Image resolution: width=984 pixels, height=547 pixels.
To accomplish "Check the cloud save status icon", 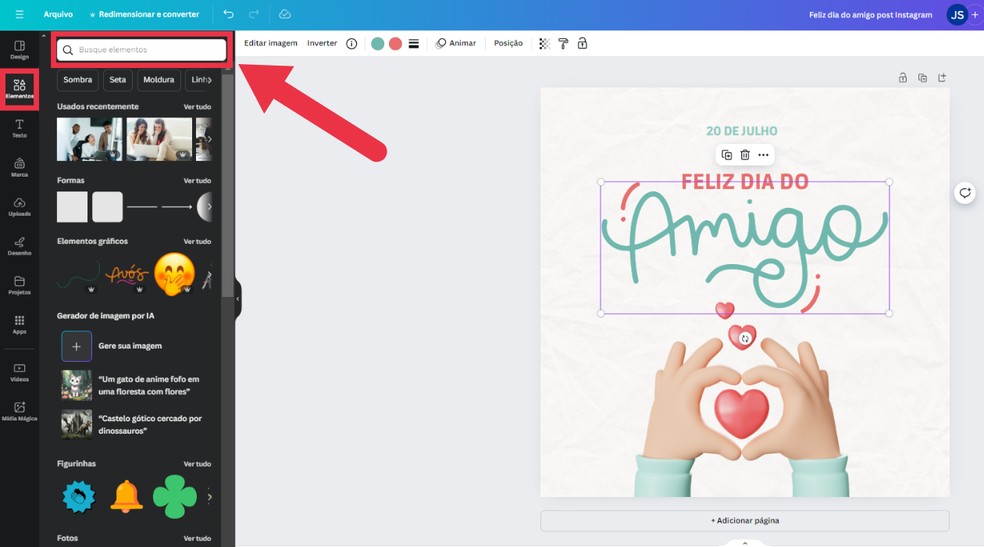I will pyautogui.click(x=284, y=14).
